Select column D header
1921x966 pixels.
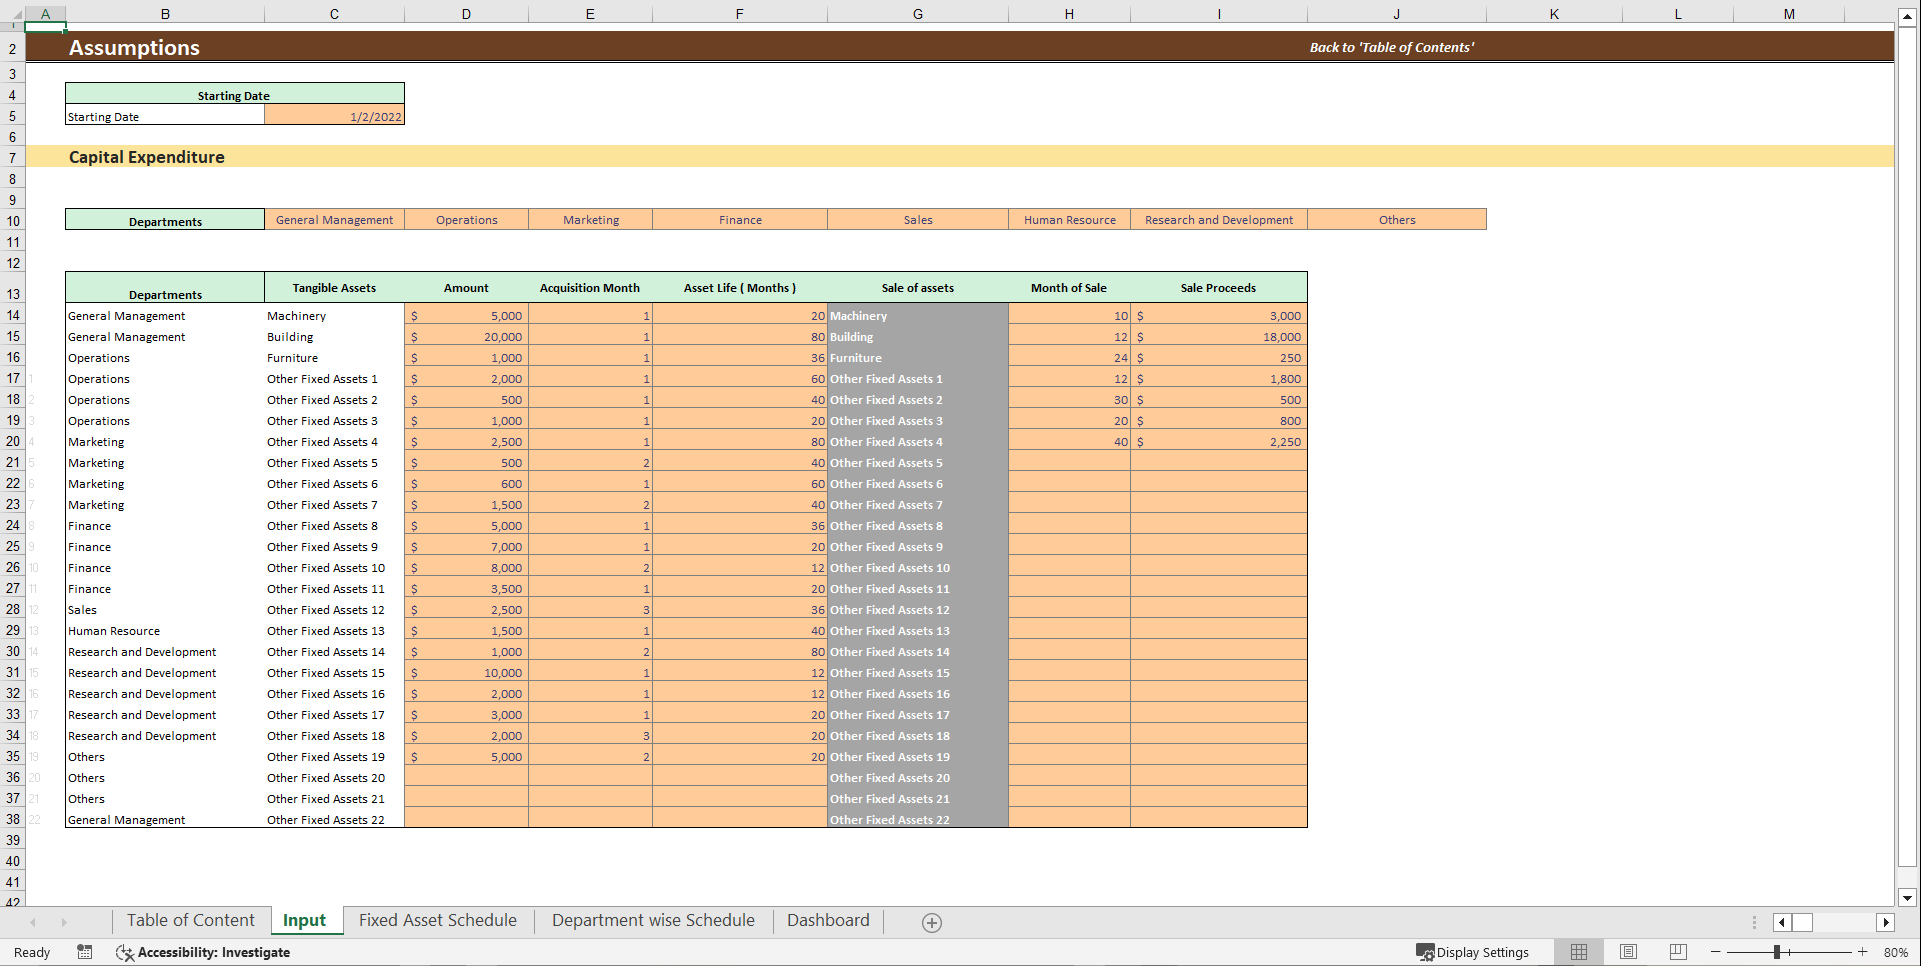pyautogui.click(x=466, y=13)
